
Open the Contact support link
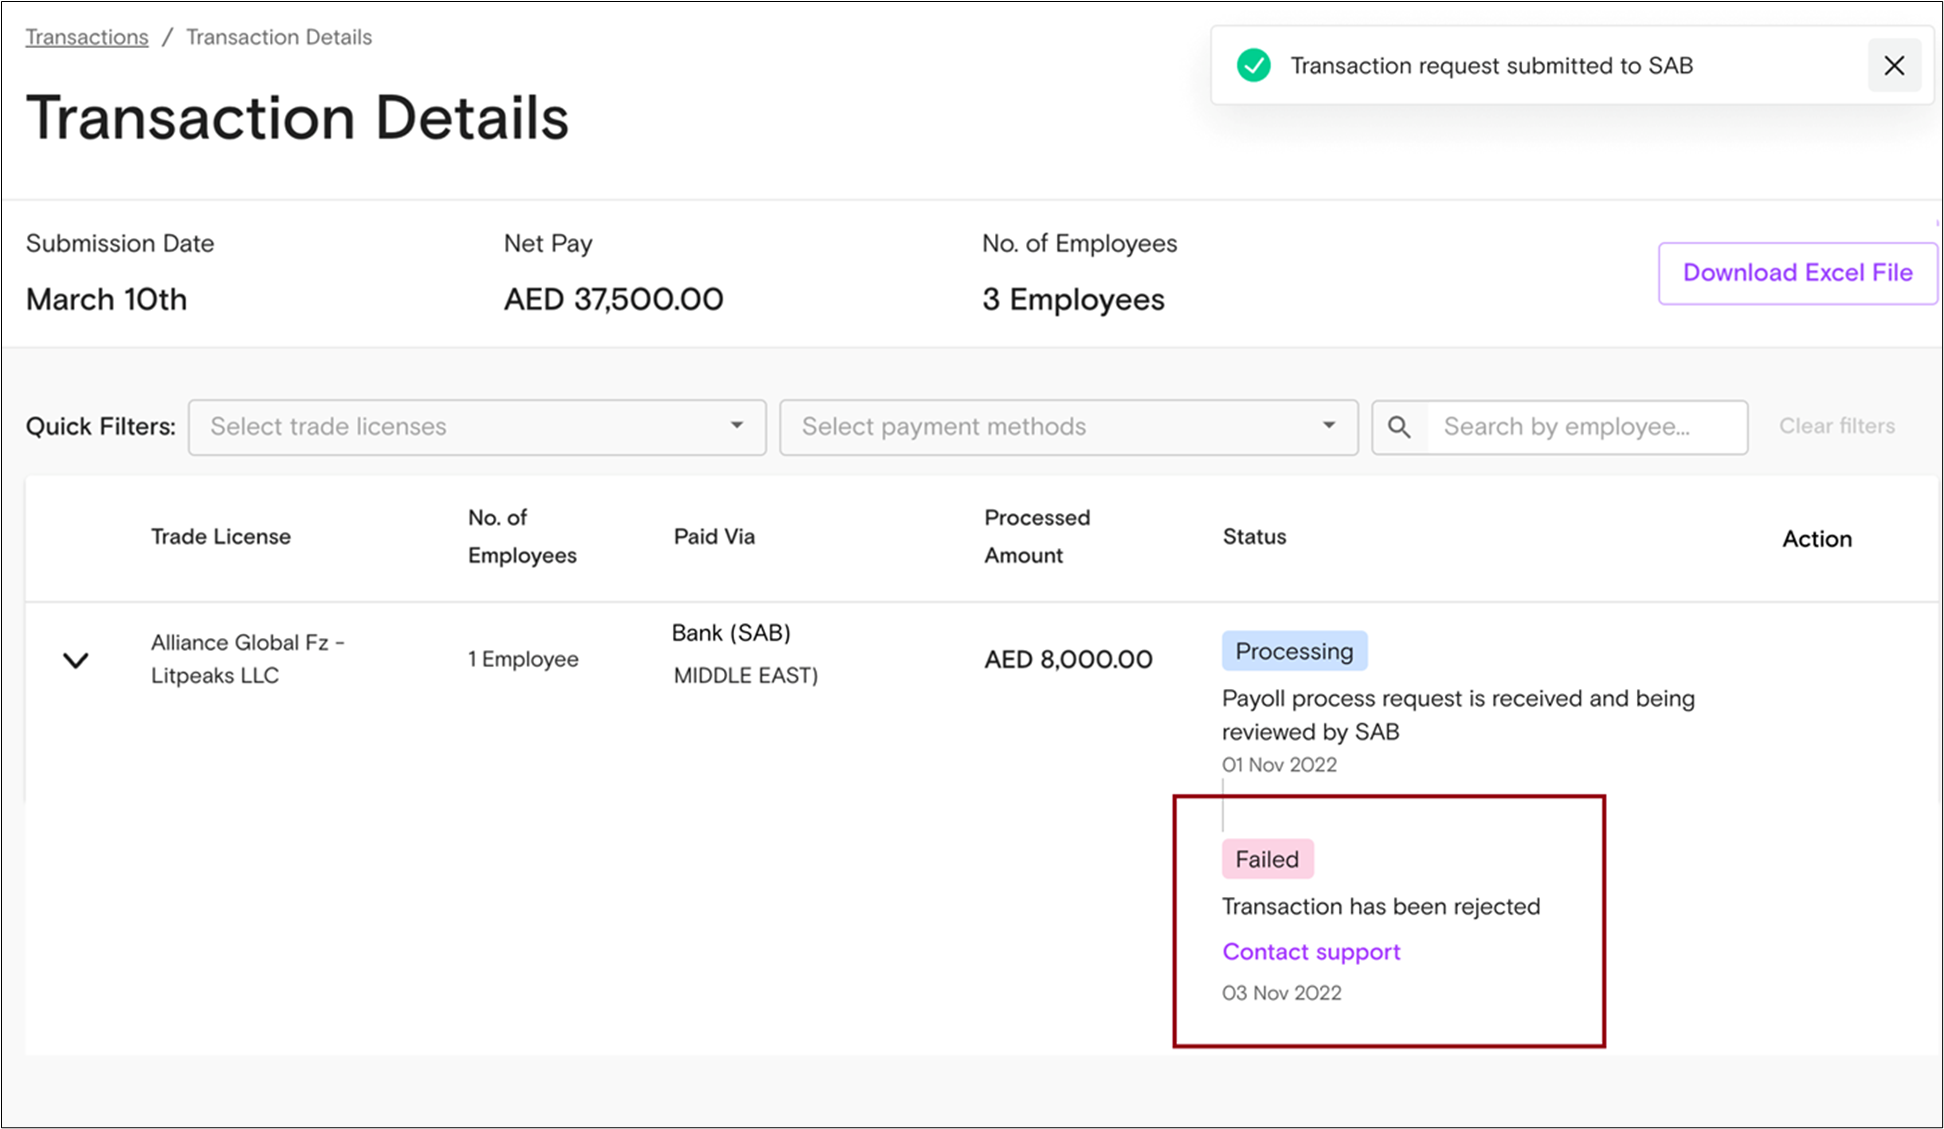(x=1311, y=952)
